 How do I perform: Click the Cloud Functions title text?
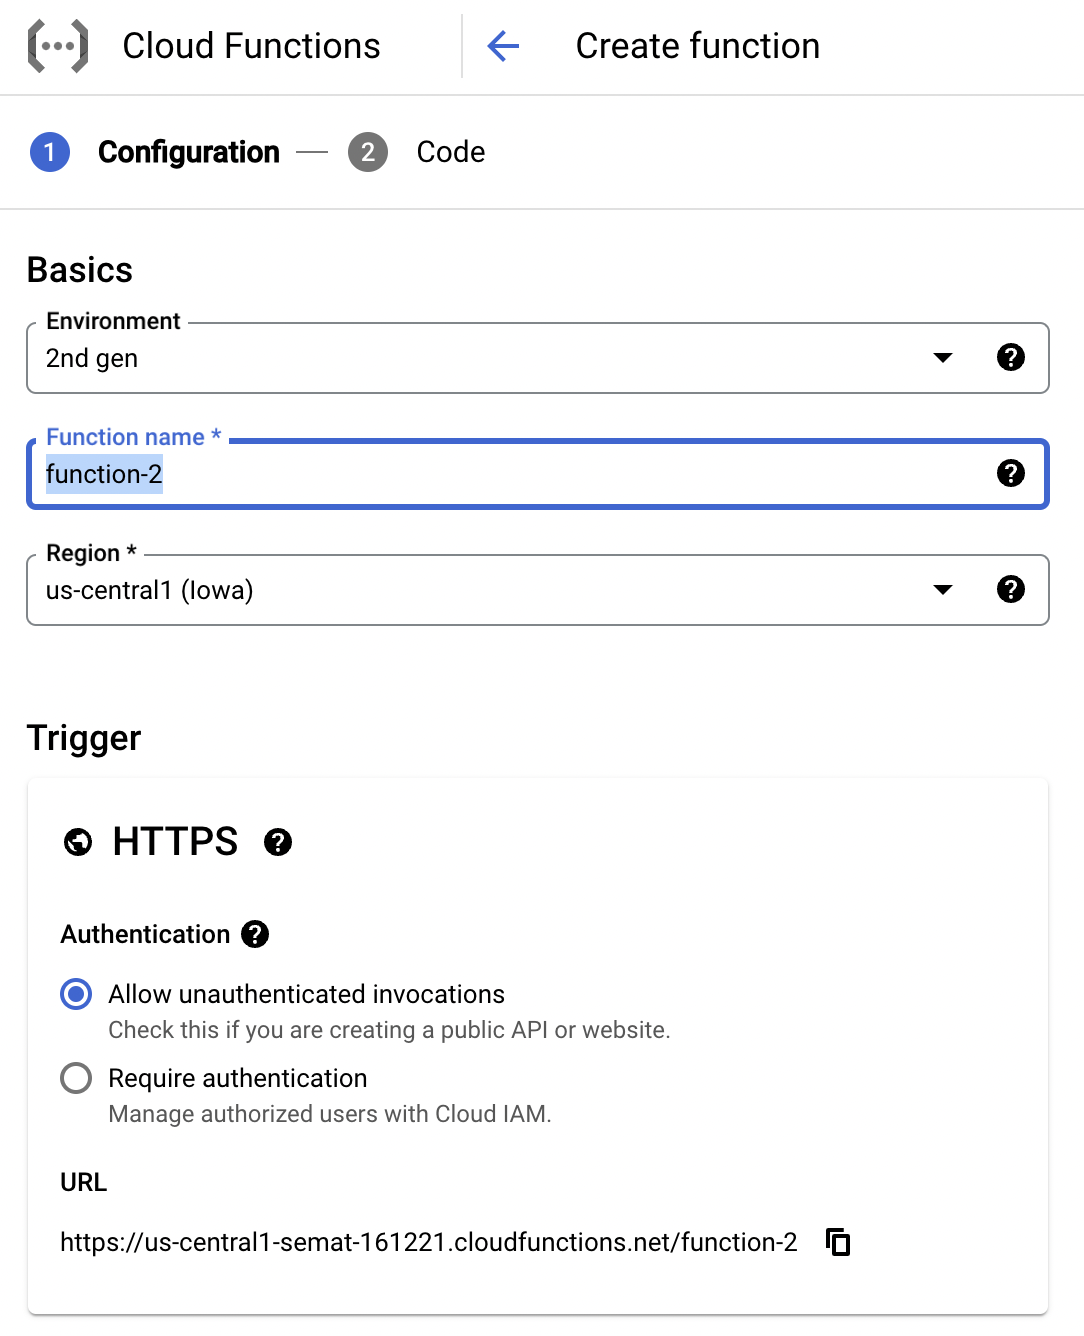251,46
